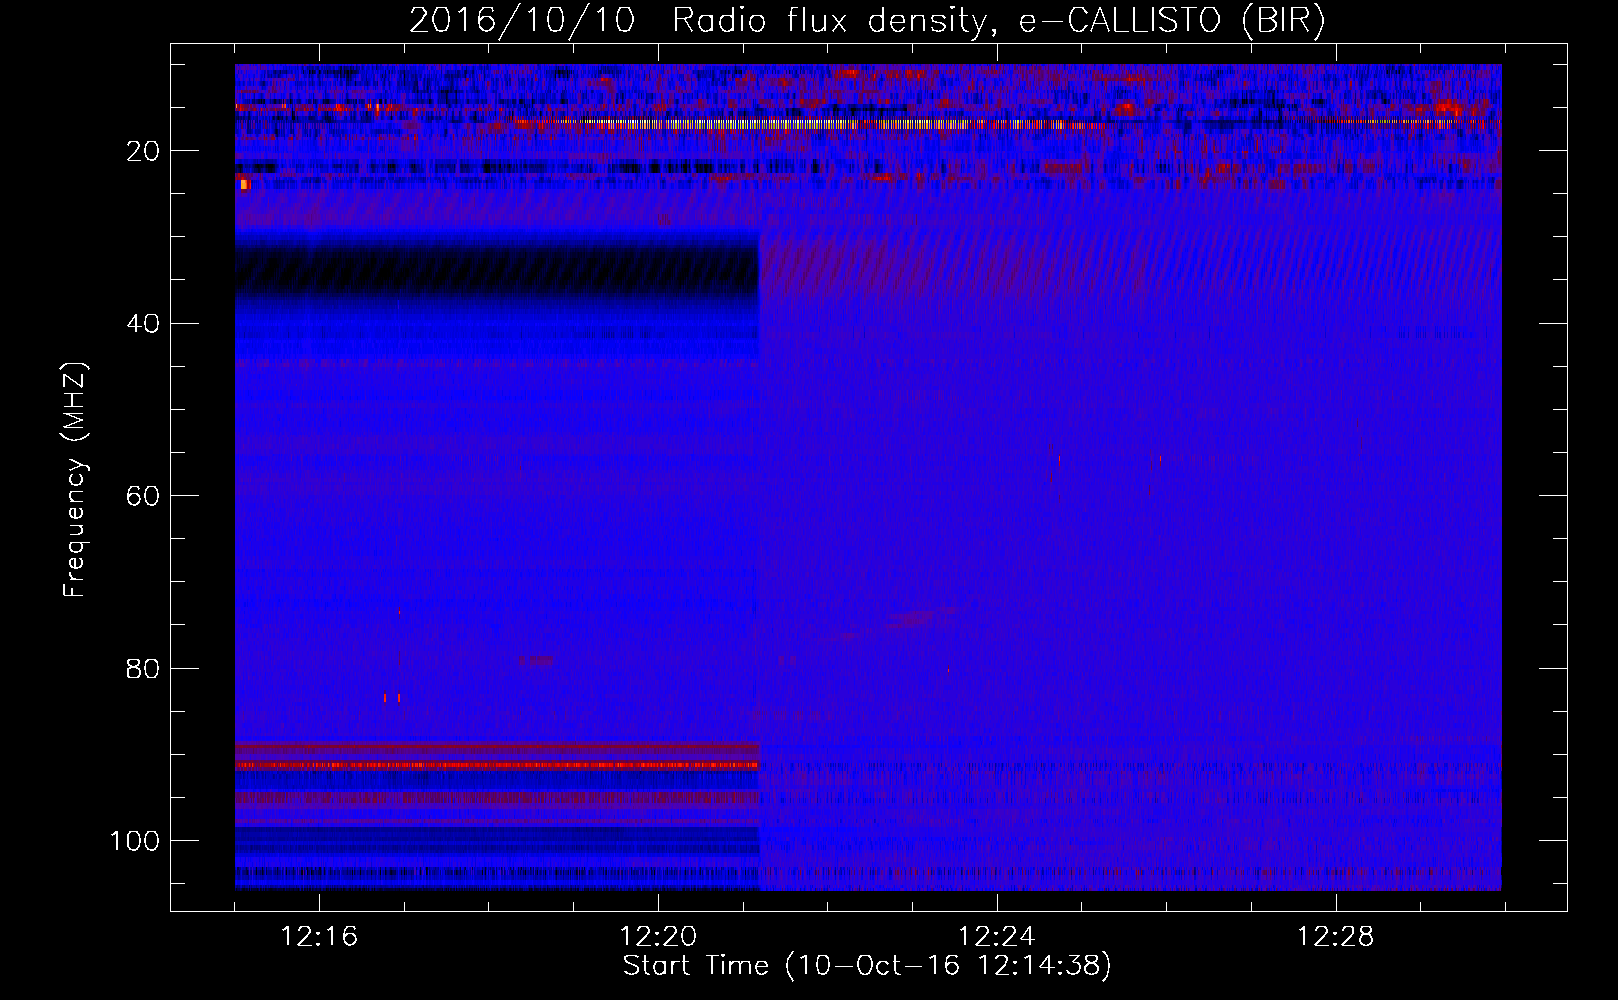Click the plot title text at top
Screen dimensions: 1618x1000
[x=867, y=20]
